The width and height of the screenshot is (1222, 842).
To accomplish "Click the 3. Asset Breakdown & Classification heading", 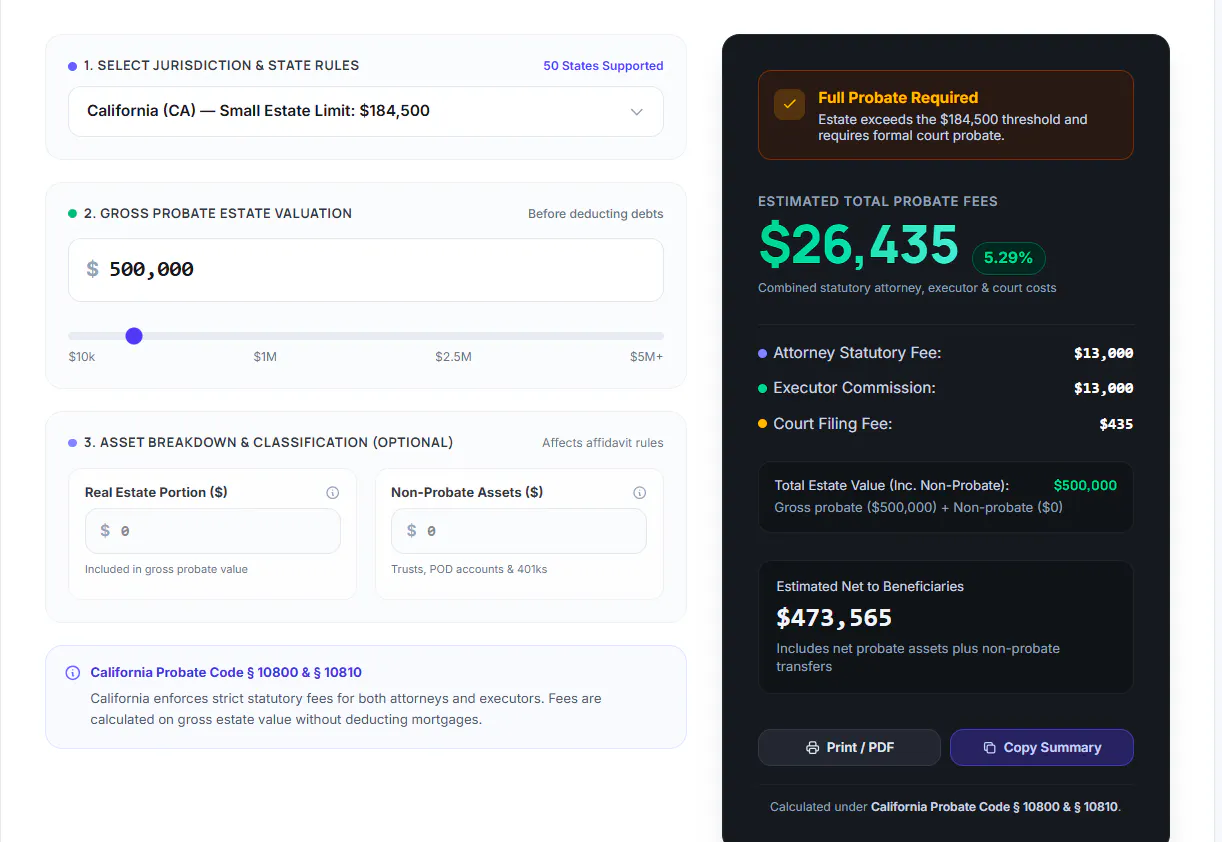I will 268,443.
